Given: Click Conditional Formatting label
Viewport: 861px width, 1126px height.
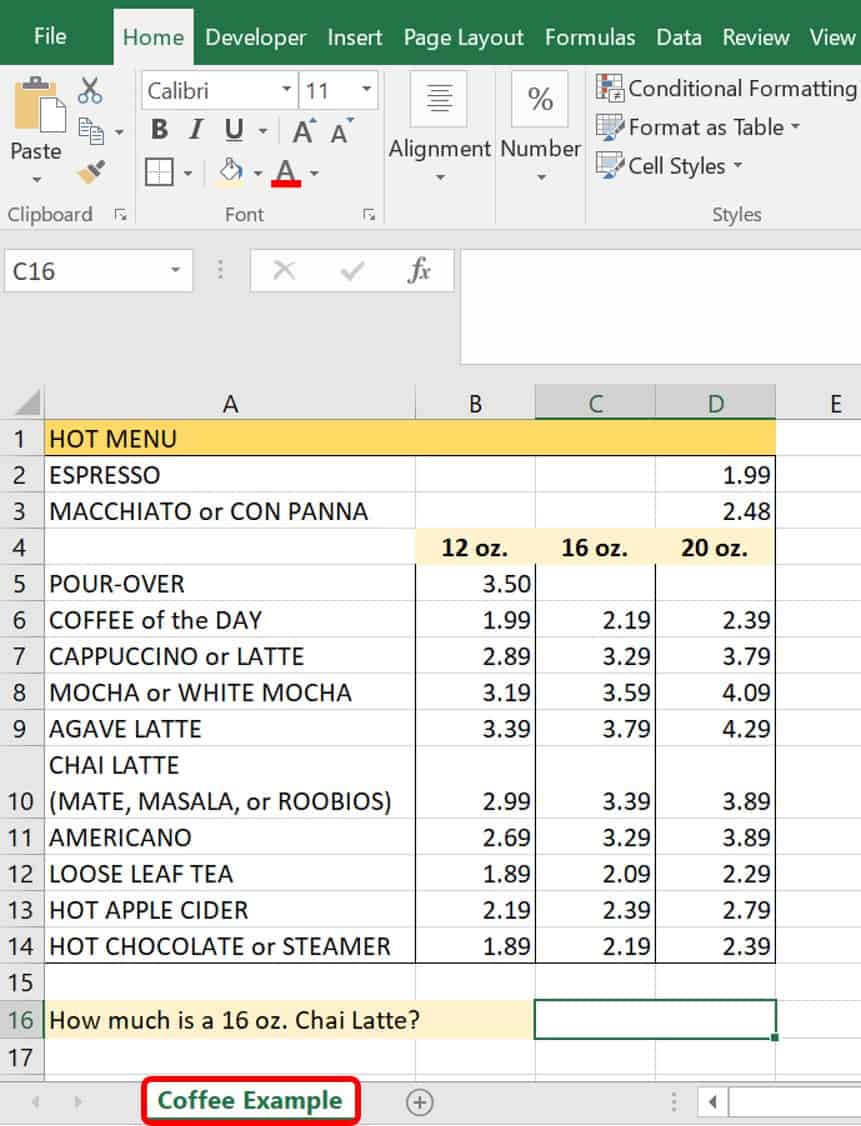Looking at the screenshot, I should (743, 88).
